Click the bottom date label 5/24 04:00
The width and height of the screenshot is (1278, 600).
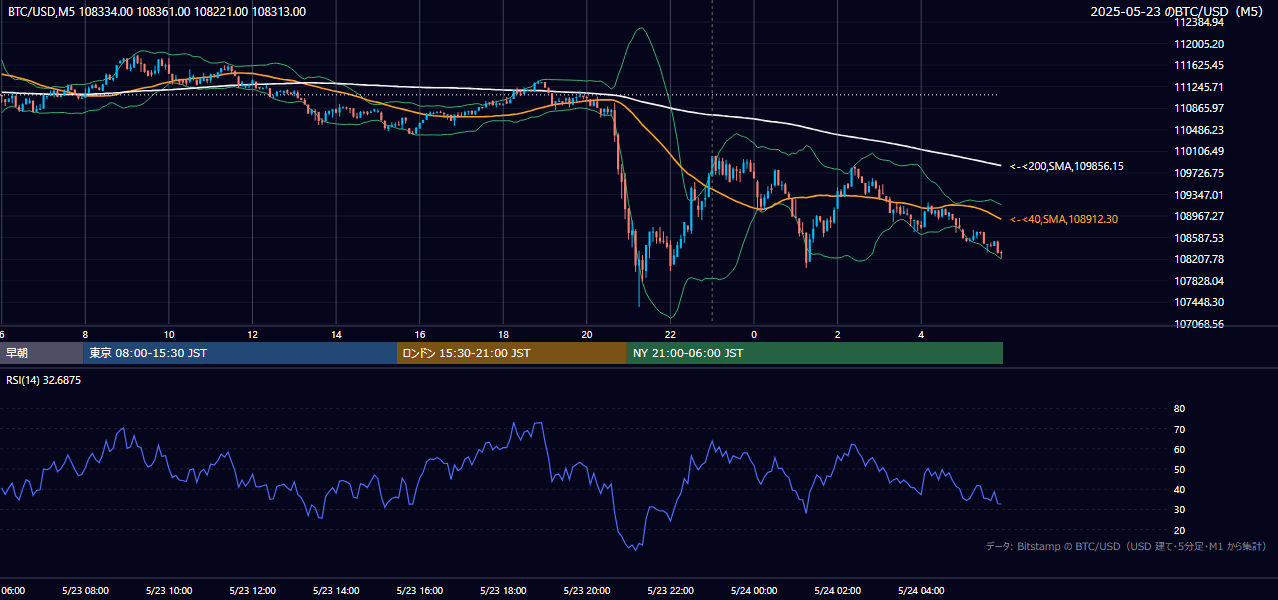coord(921,591)
